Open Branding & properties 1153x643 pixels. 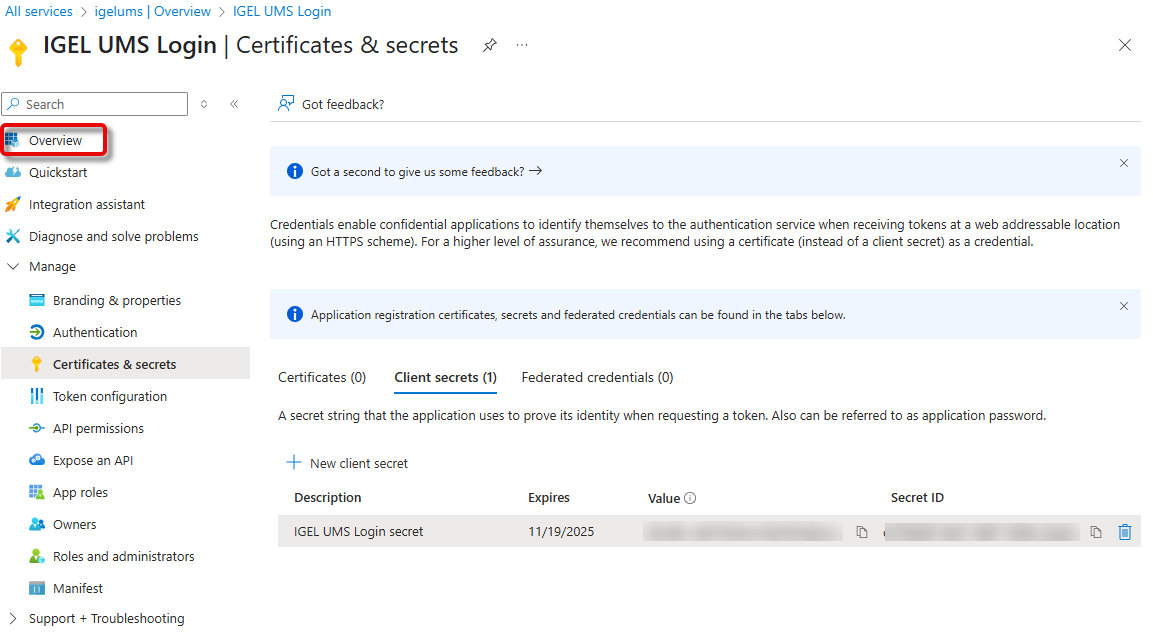click(x=117, y=299)
